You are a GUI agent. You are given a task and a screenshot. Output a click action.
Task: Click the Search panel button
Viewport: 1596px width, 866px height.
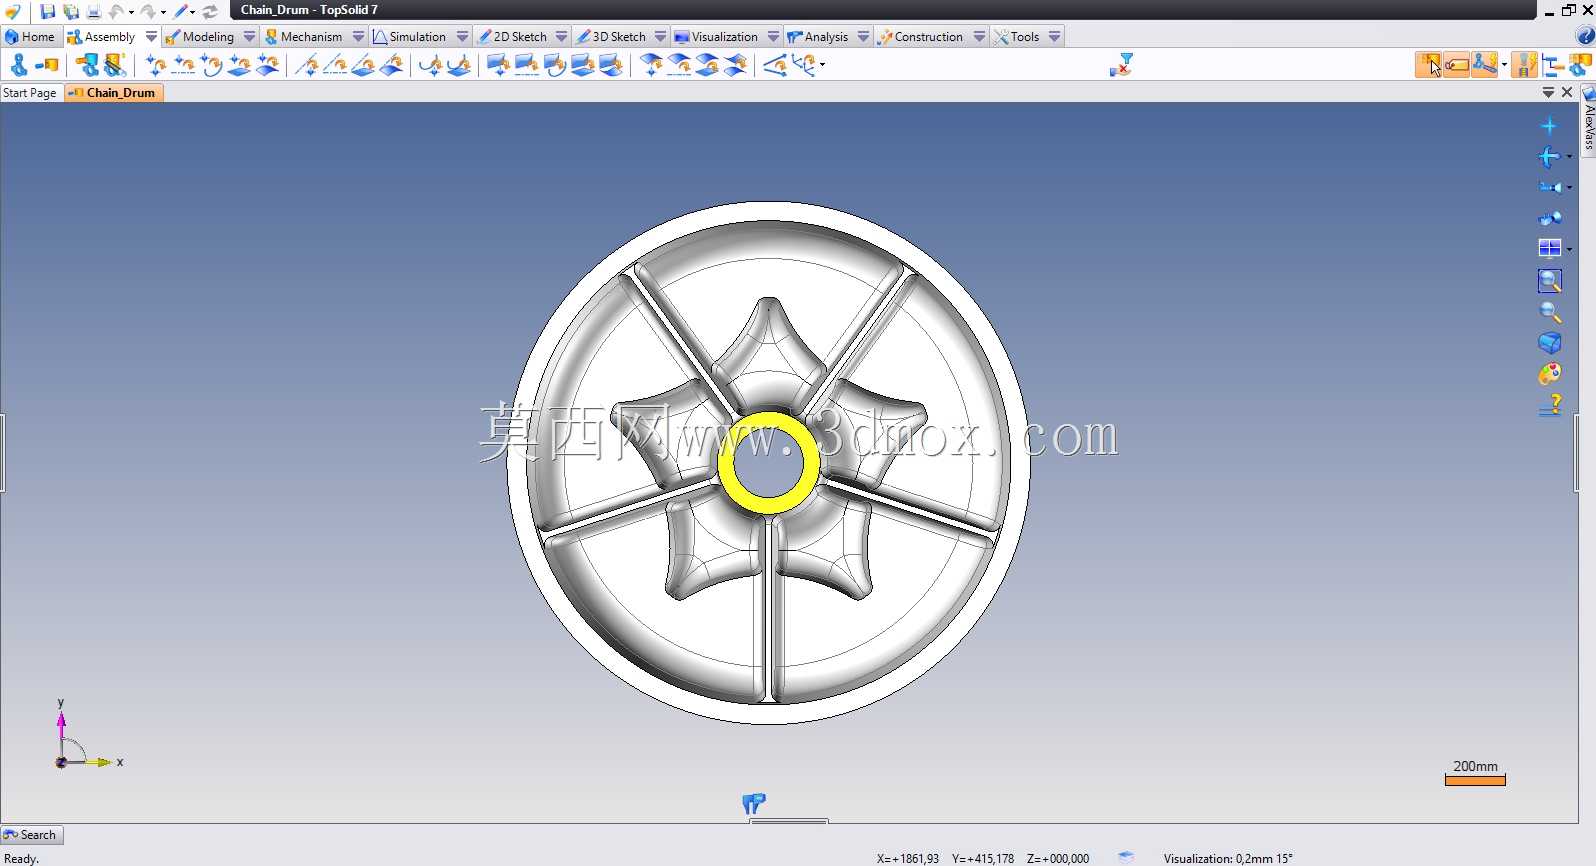click(x=31, y=835)
